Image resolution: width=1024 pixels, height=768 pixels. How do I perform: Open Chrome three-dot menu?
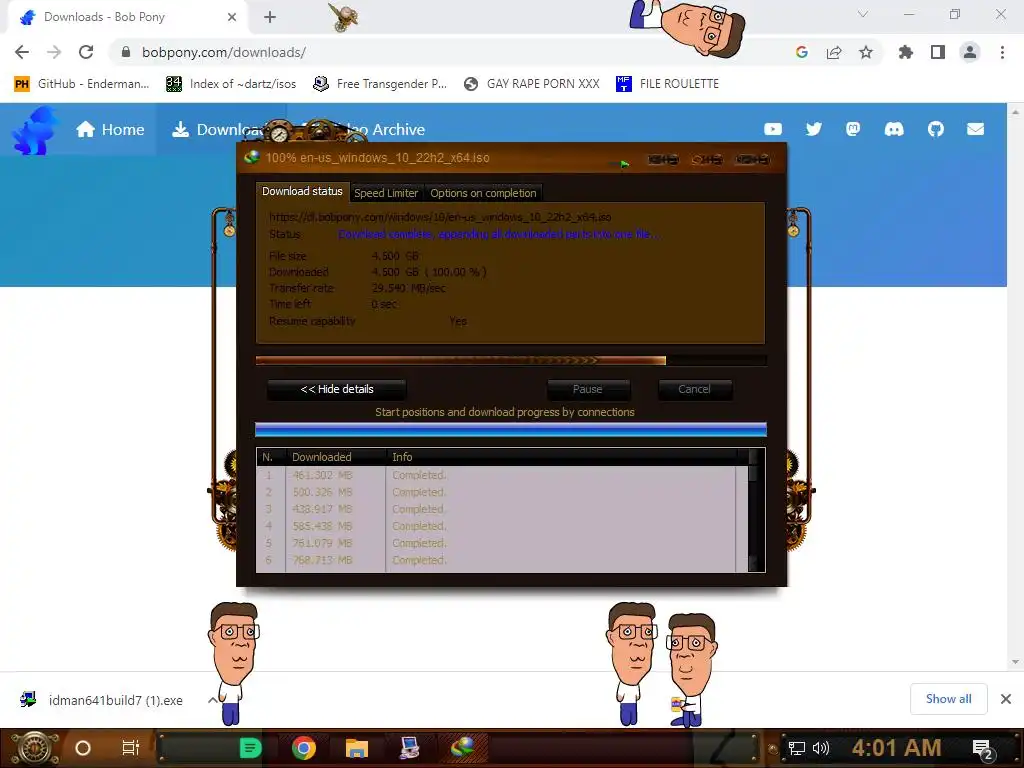point(1002,52)
